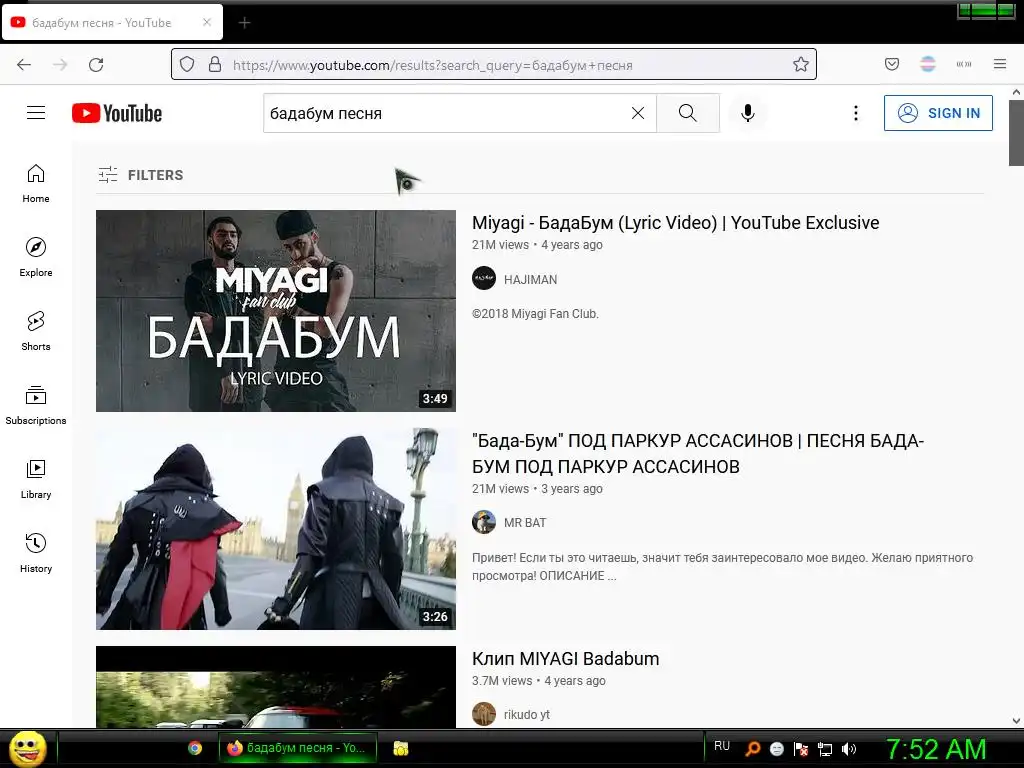
Task: Open the assassins parkour video thumbnail
Action: 276,529
